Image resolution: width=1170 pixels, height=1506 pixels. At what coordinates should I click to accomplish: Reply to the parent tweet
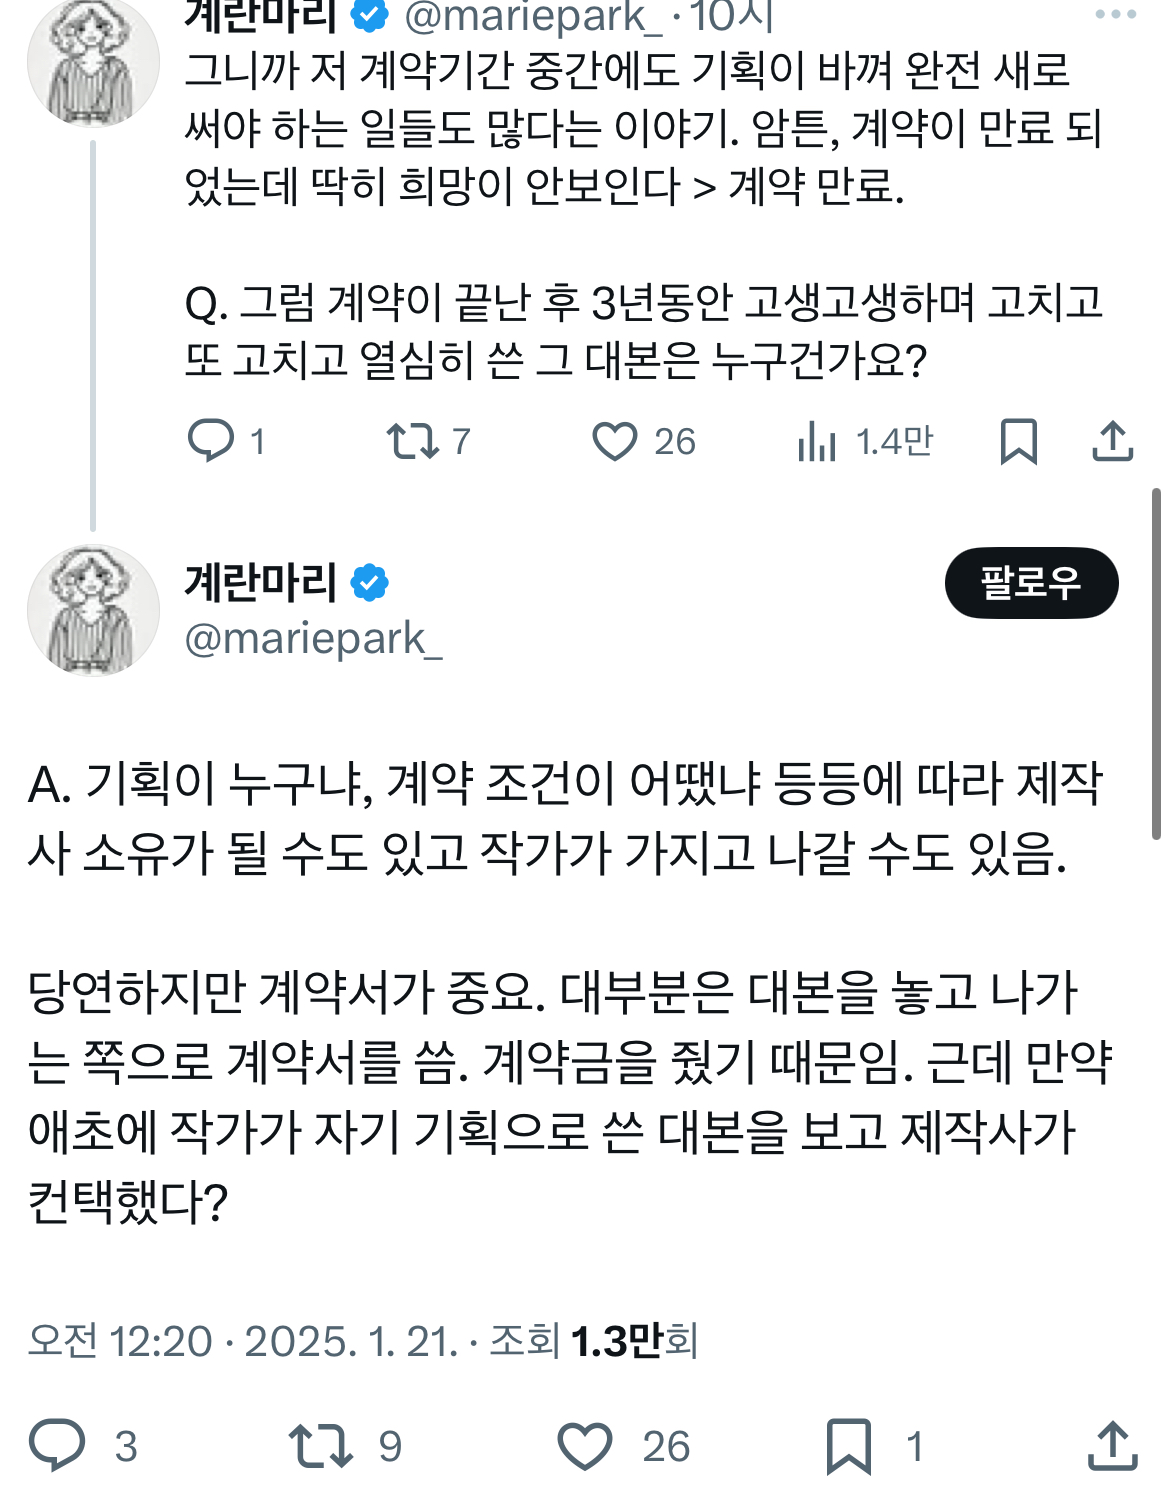[211, 441]
